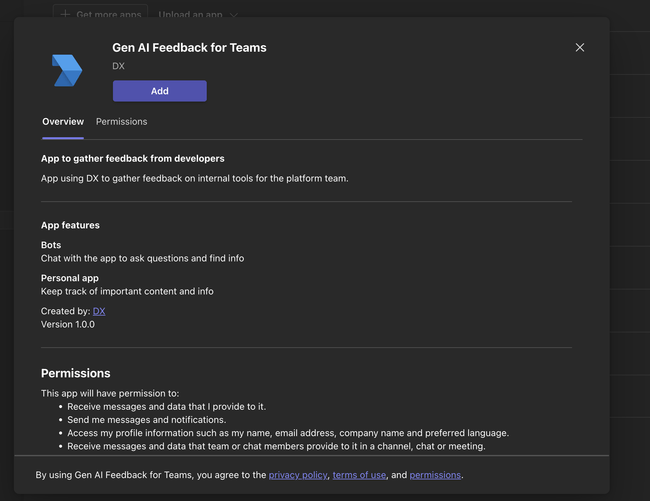
Task: Click the App to gather feedback heading
Action: [132, 158]
